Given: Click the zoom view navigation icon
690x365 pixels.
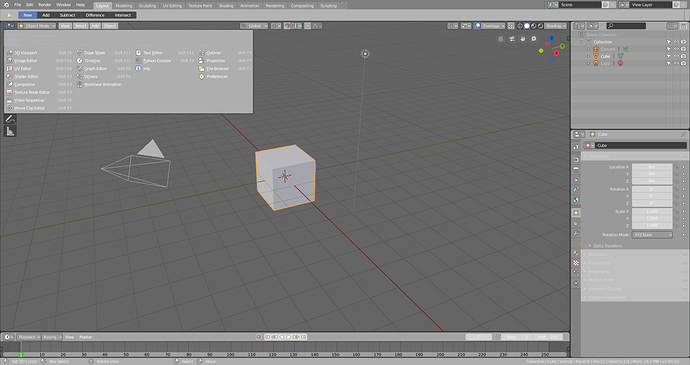Looking at the screenshot, I should pos(533,39).
